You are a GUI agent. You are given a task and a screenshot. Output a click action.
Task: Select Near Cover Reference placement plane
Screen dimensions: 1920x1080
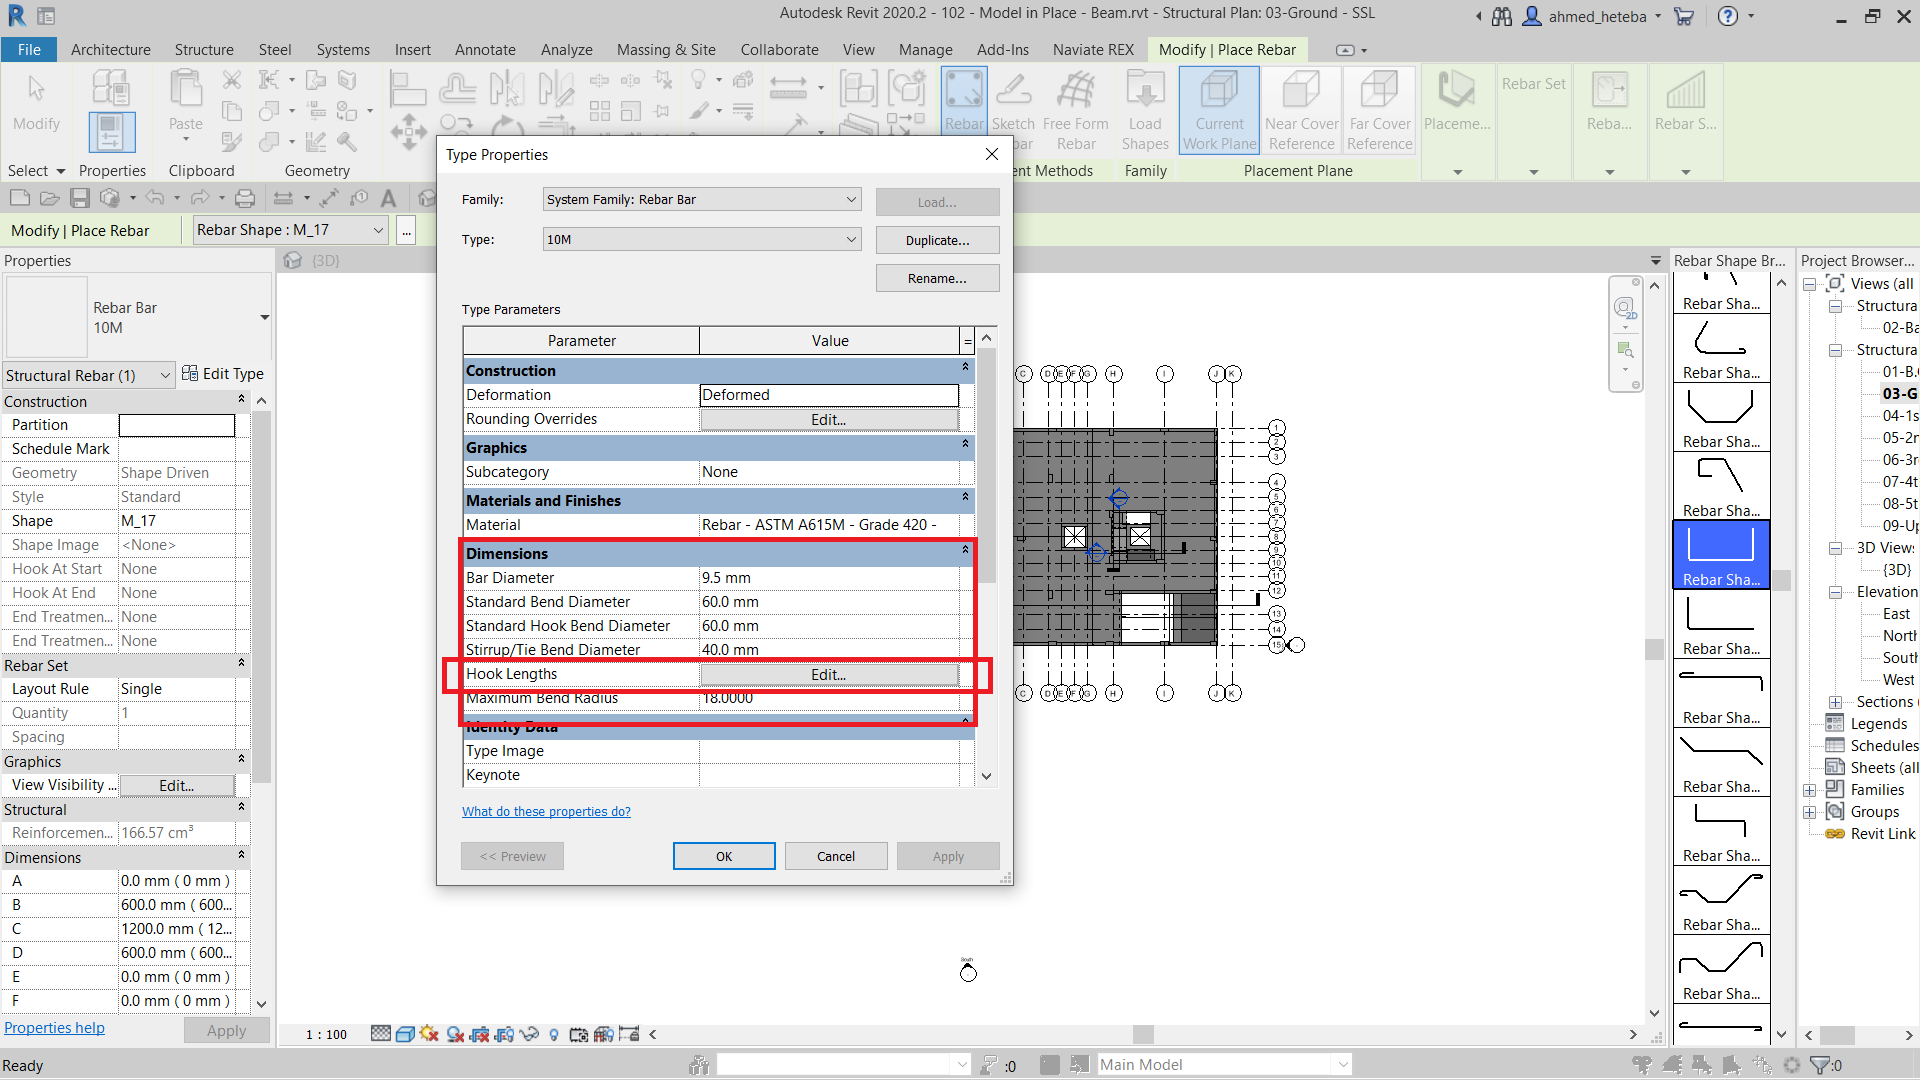[1301, 110]
